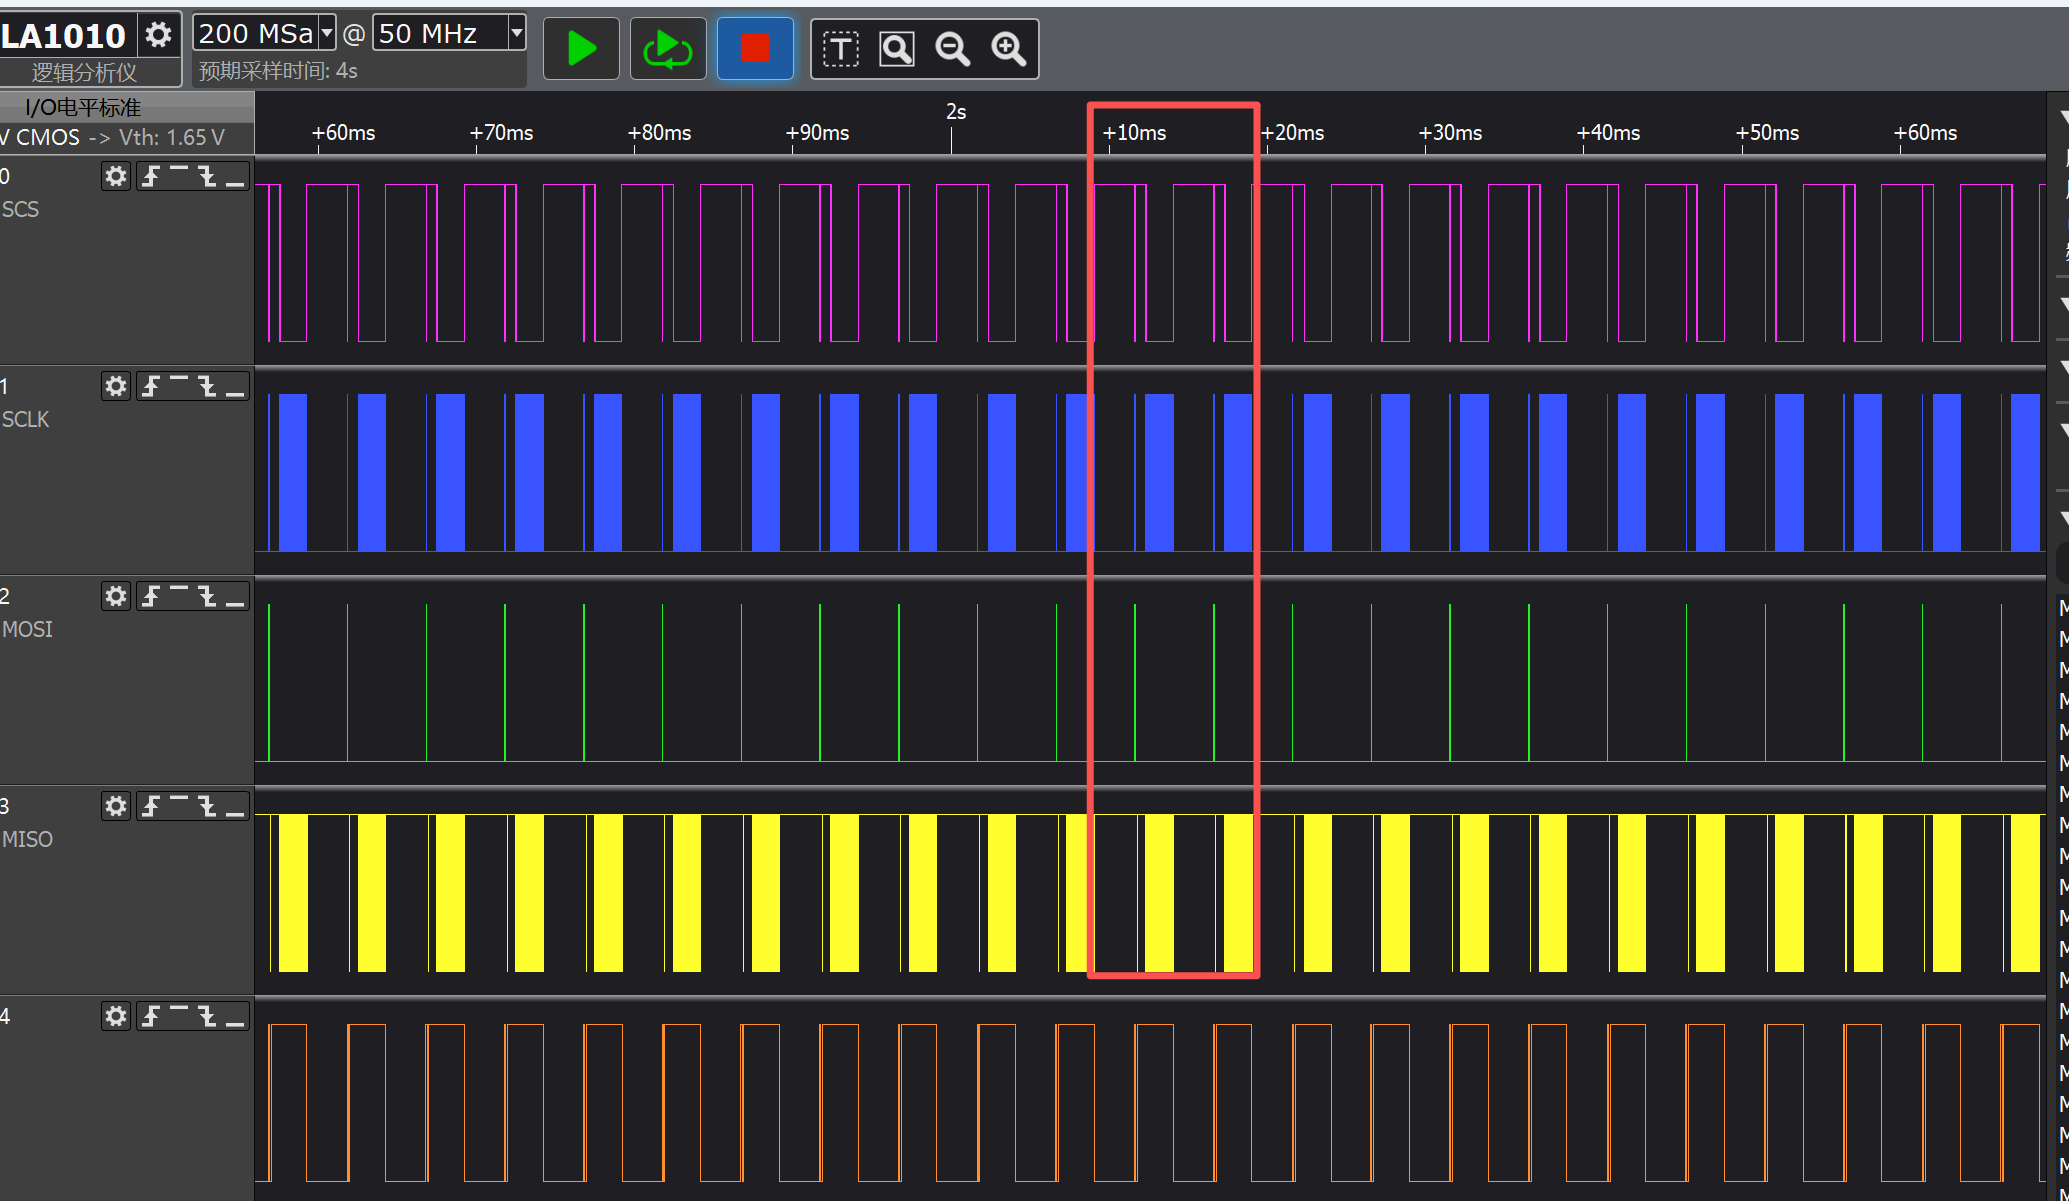Set high level trigger on SCS channel
The width and height of the screenshot is (2069, 1201).
[179, 177]
